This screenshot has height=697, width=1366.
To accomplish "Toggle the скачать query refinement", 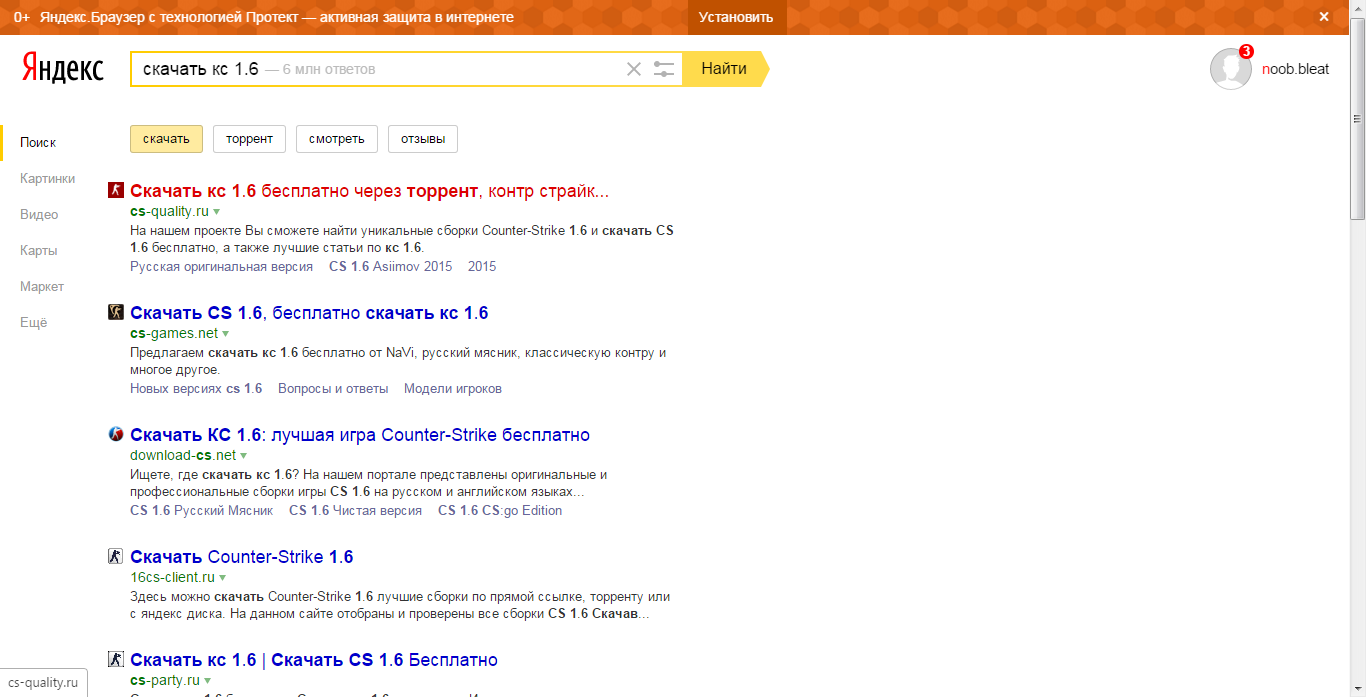I will tap(166, 139).
